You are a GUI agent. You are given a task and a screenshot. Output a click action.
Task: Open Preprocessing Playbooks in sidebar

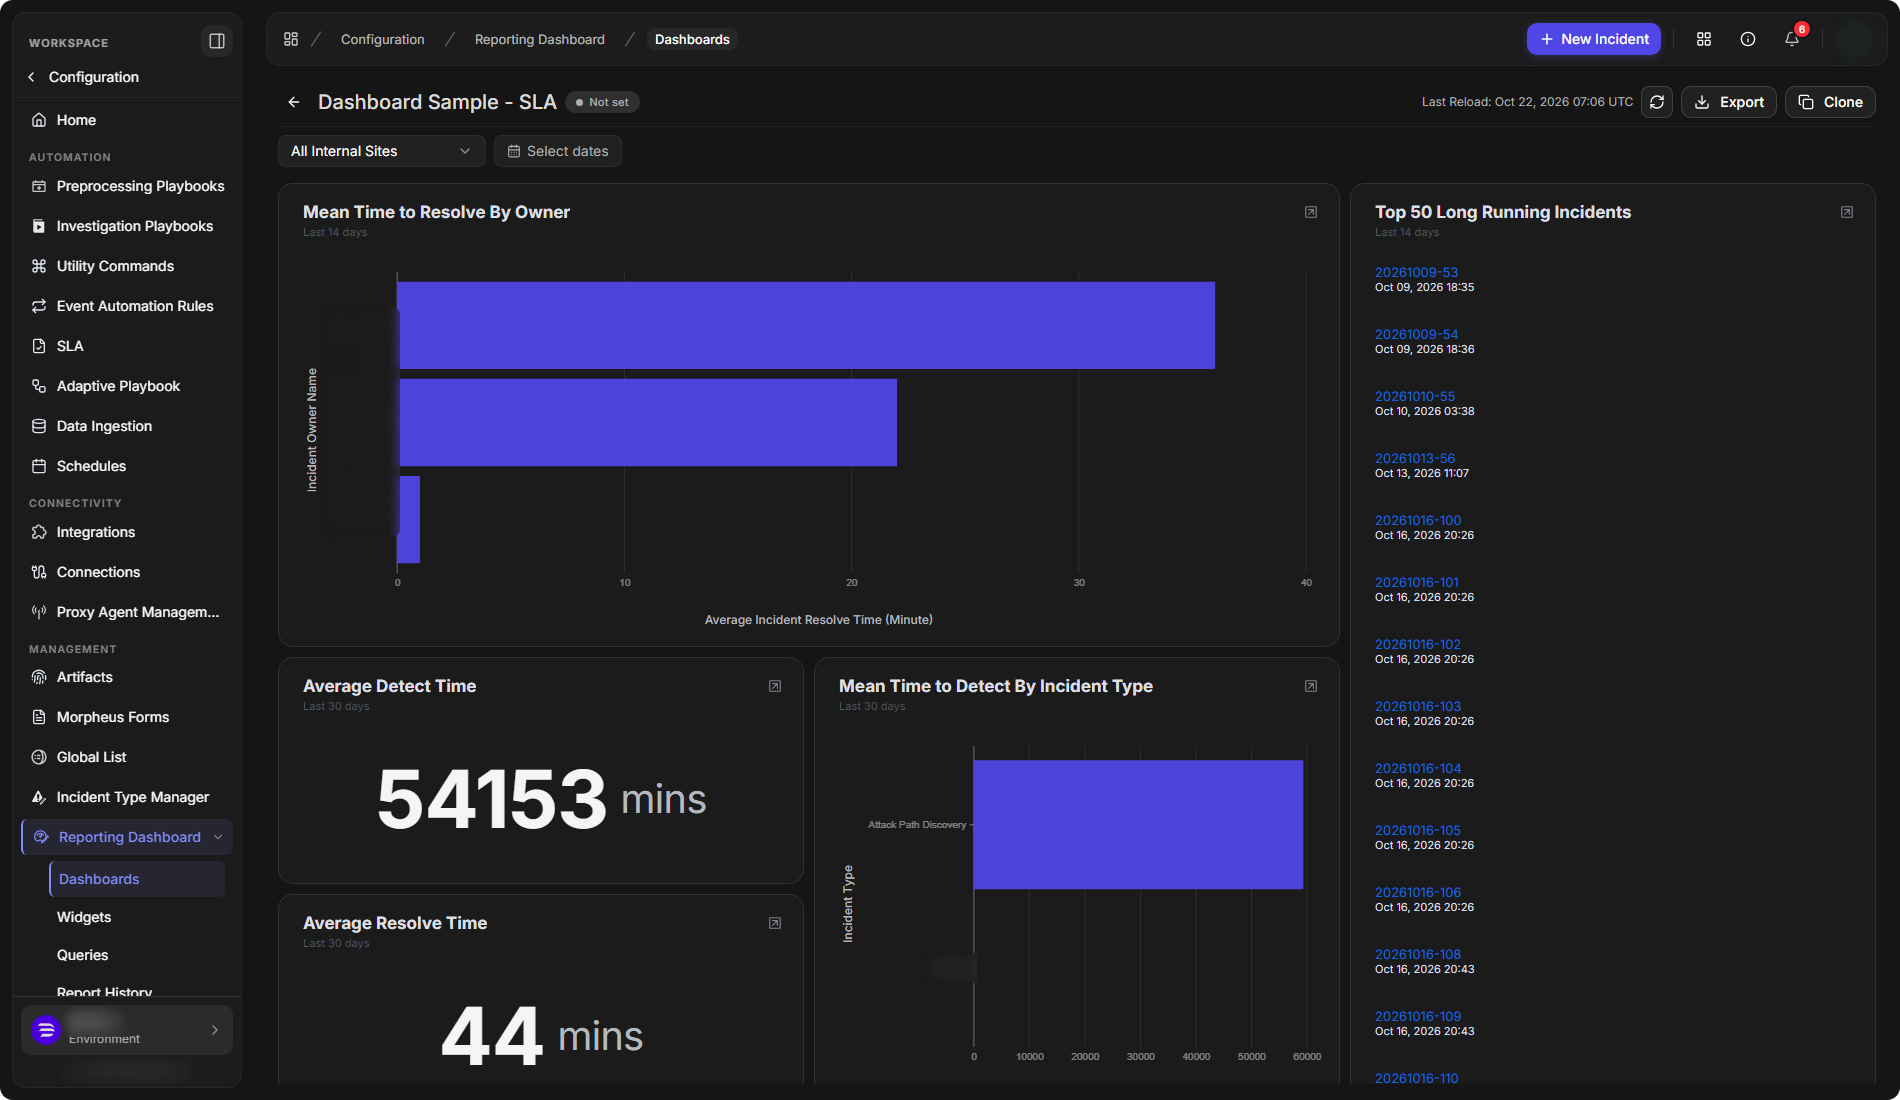(127, 186)
